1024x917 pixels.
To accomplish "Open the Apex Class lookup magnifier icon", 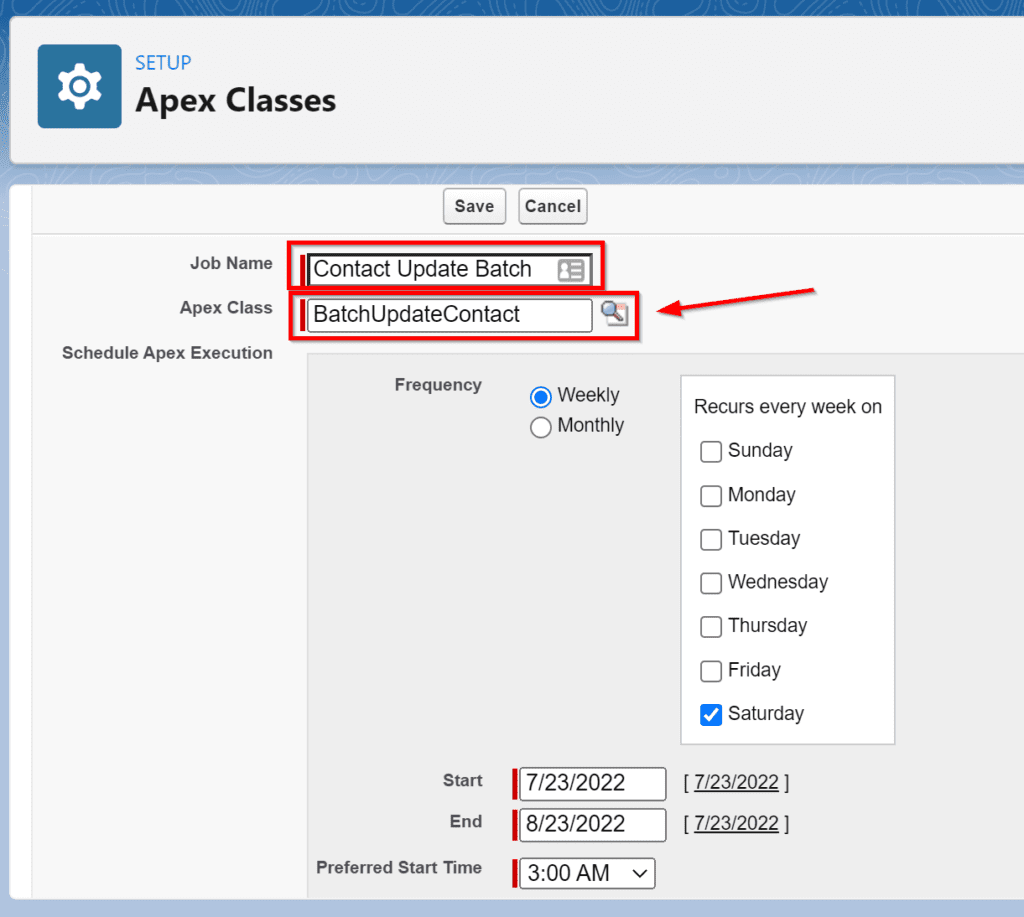I will pyautogui.click(x=615, y=314).
